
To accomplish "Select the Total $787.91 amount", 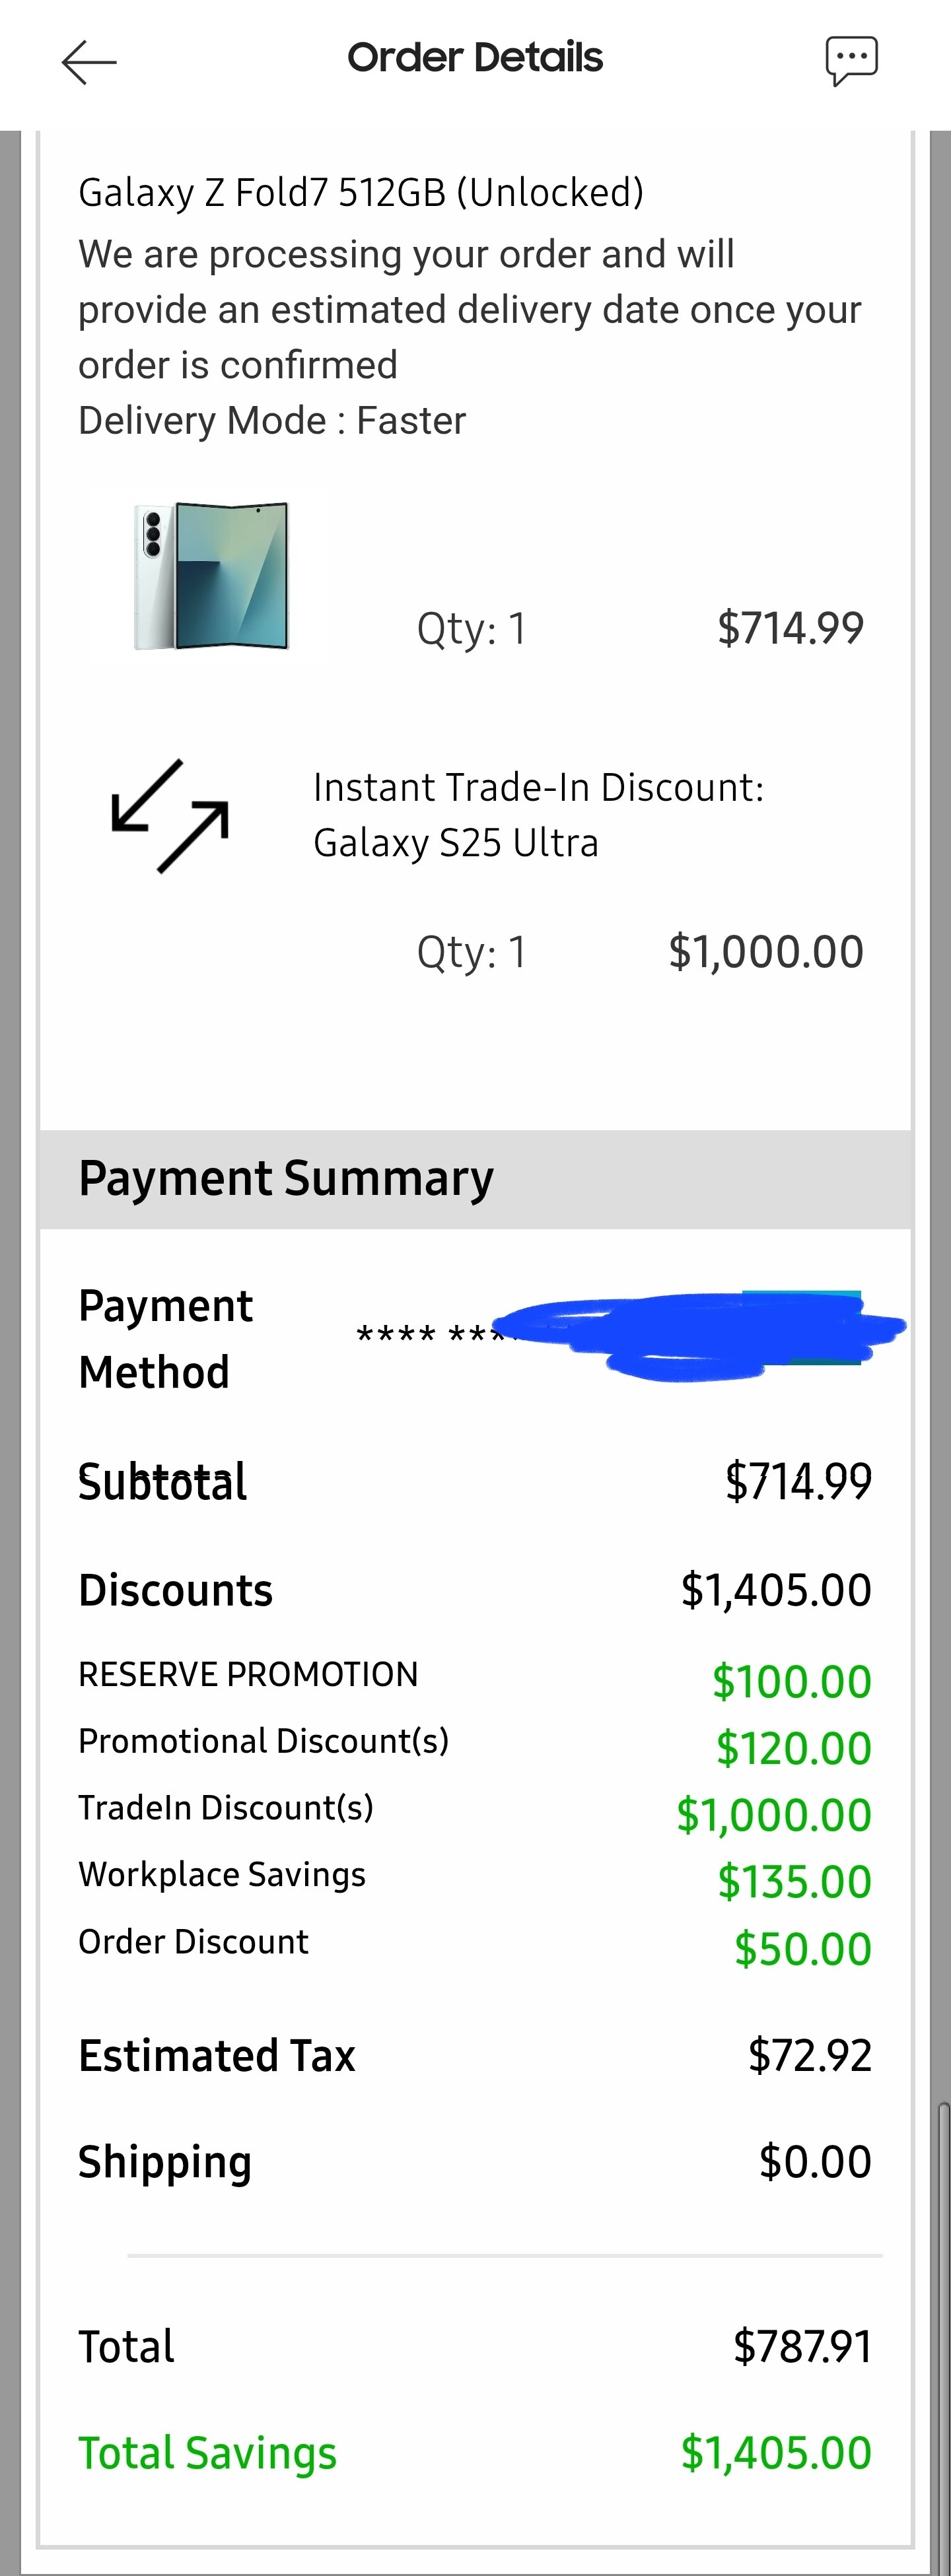I will (x=803, y=2346).
